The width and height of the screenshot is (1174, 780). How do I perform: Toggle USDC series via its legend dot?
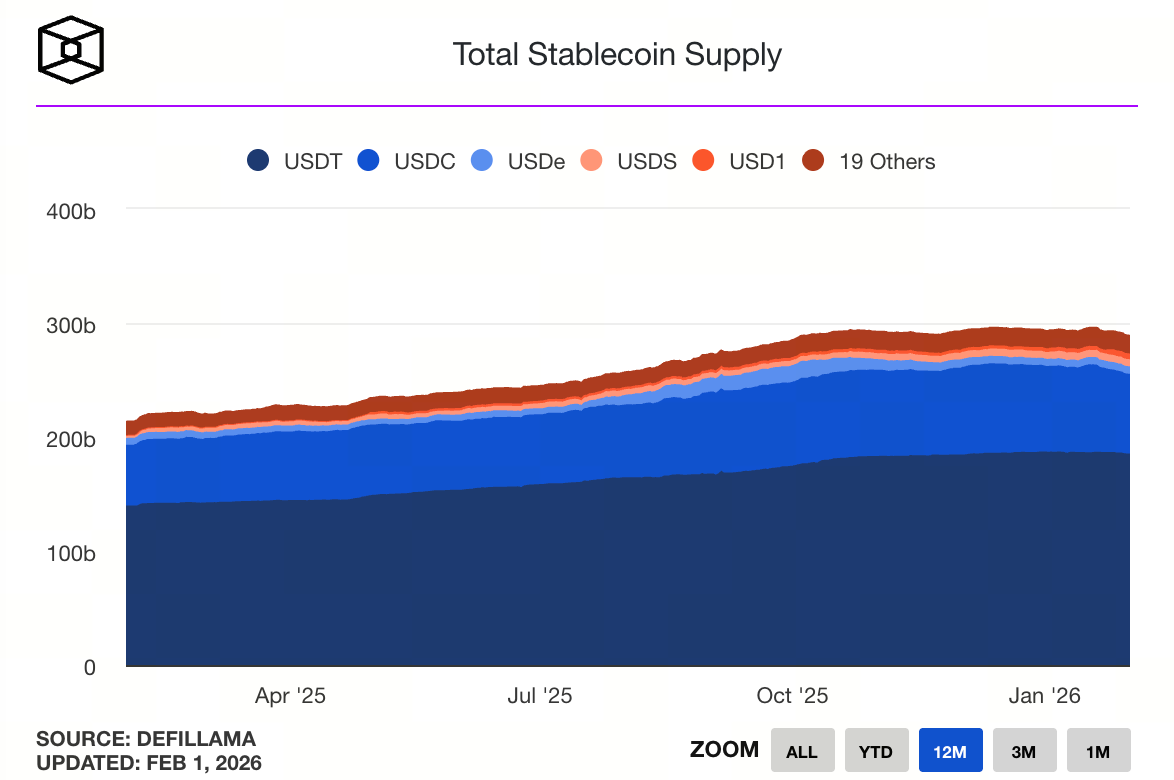[369, 161]
